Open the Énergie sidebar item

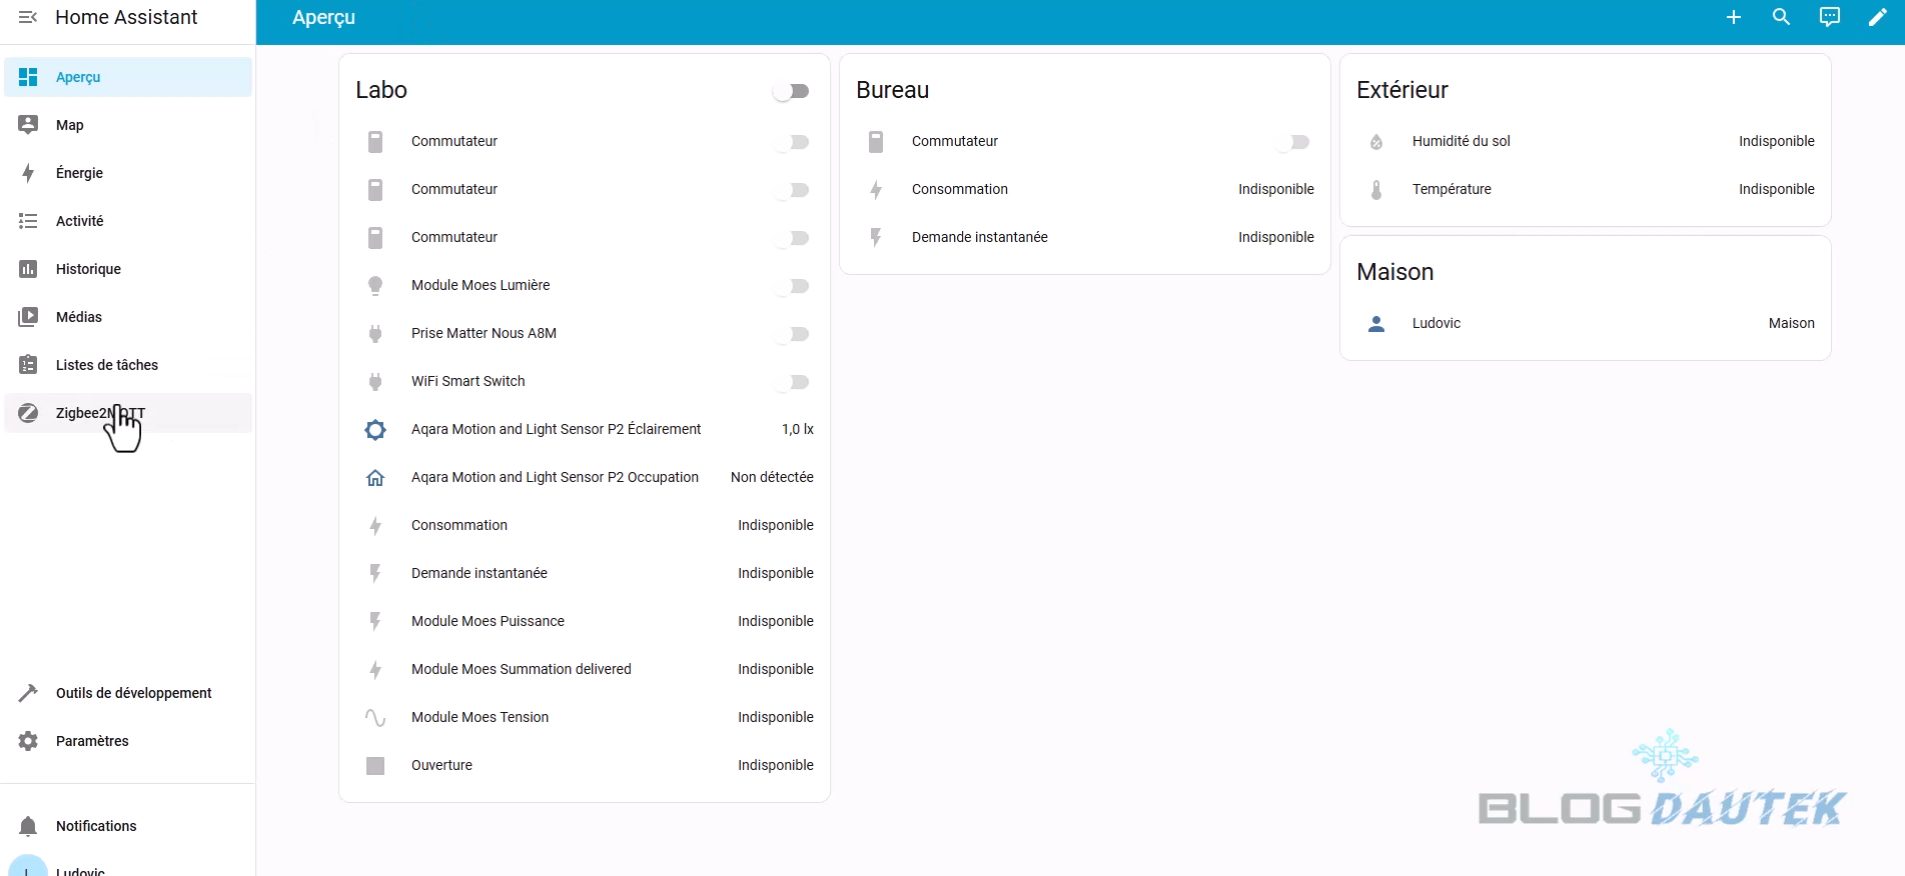click(79, 173)
